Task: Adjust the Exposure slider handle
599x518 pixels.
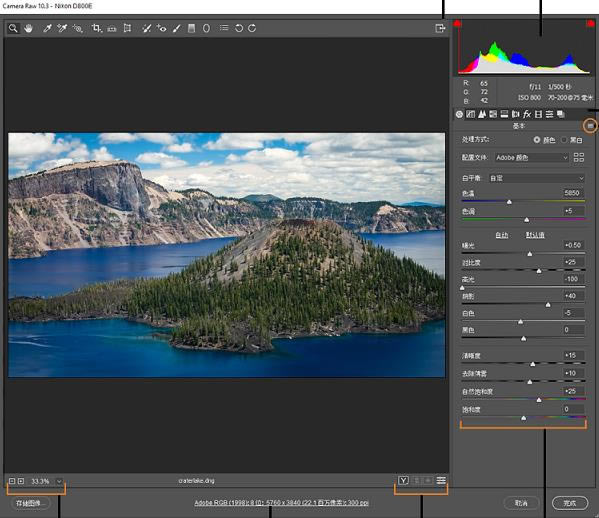Action: click(529, 254)
